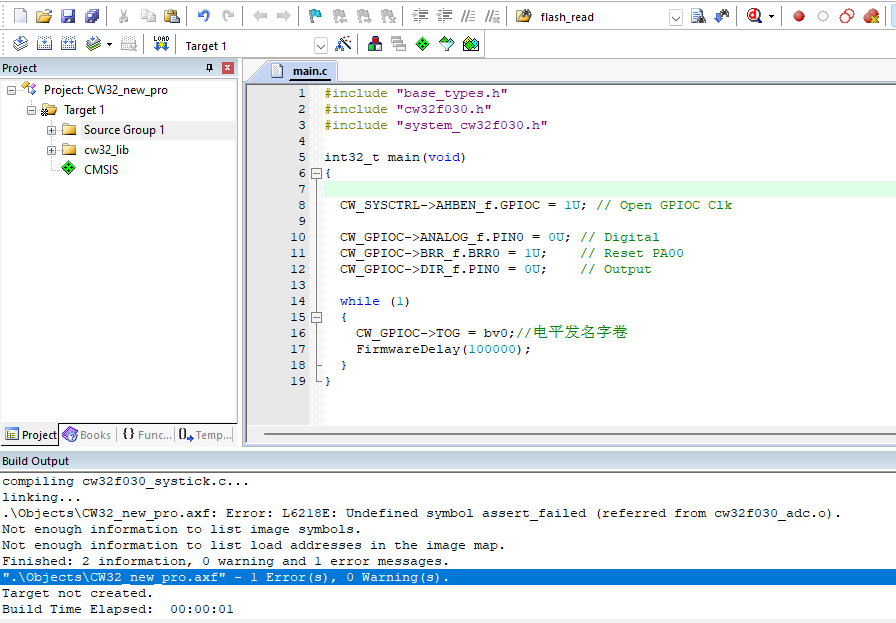Comment out the selection
896x623 pixels.
pyautogui.click(x=468, y=16)
